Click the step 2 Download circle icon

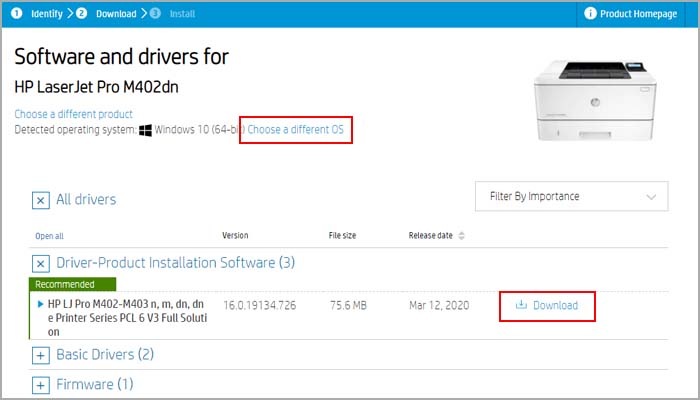coord(81,13)
